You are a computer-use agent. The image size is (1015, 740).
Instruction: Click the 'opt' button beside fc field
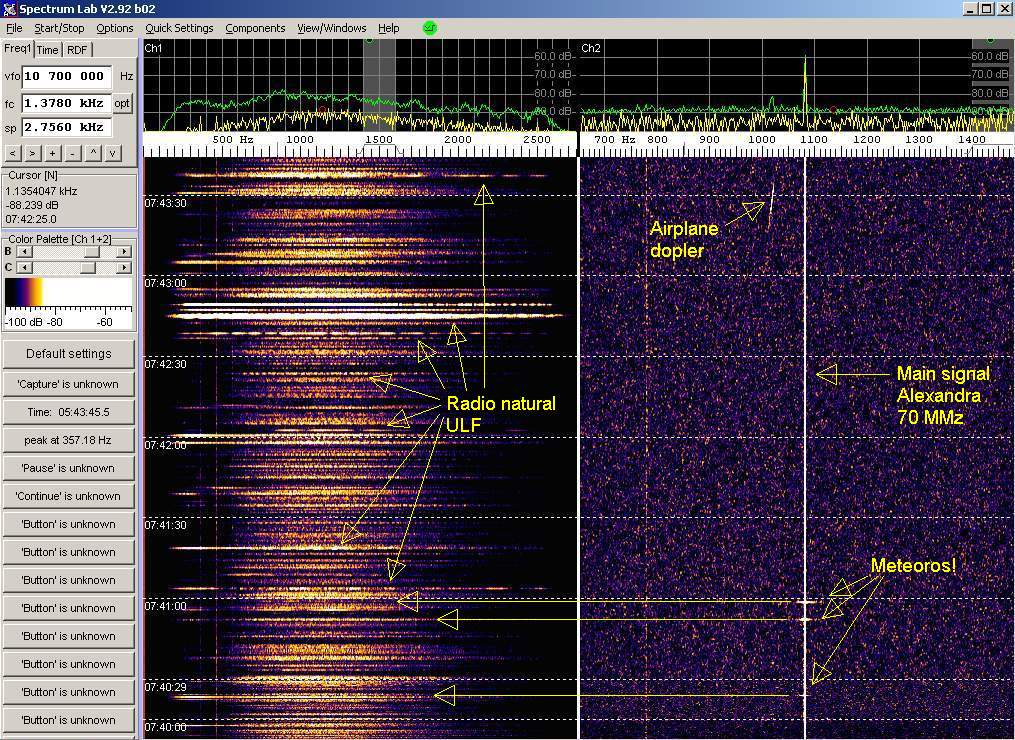click(121, 103)
